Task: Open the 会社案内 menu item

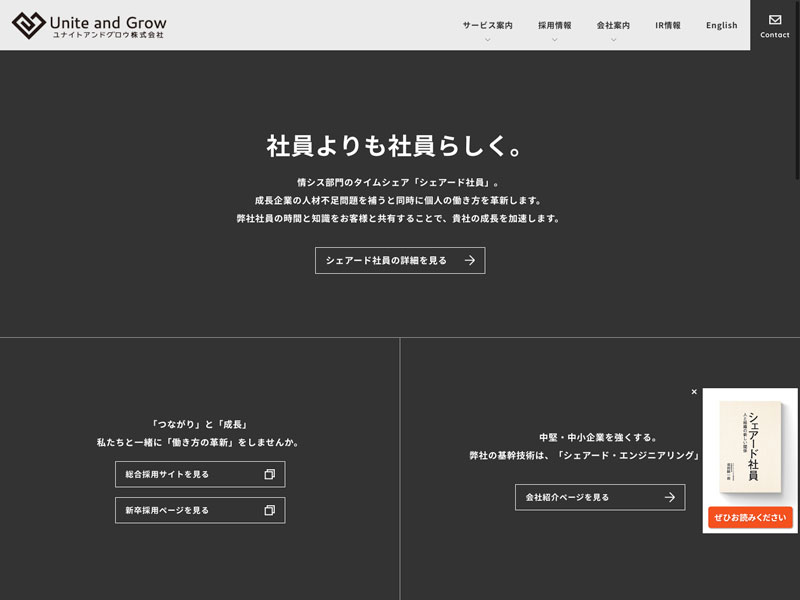Action: [x=613, y=25]
